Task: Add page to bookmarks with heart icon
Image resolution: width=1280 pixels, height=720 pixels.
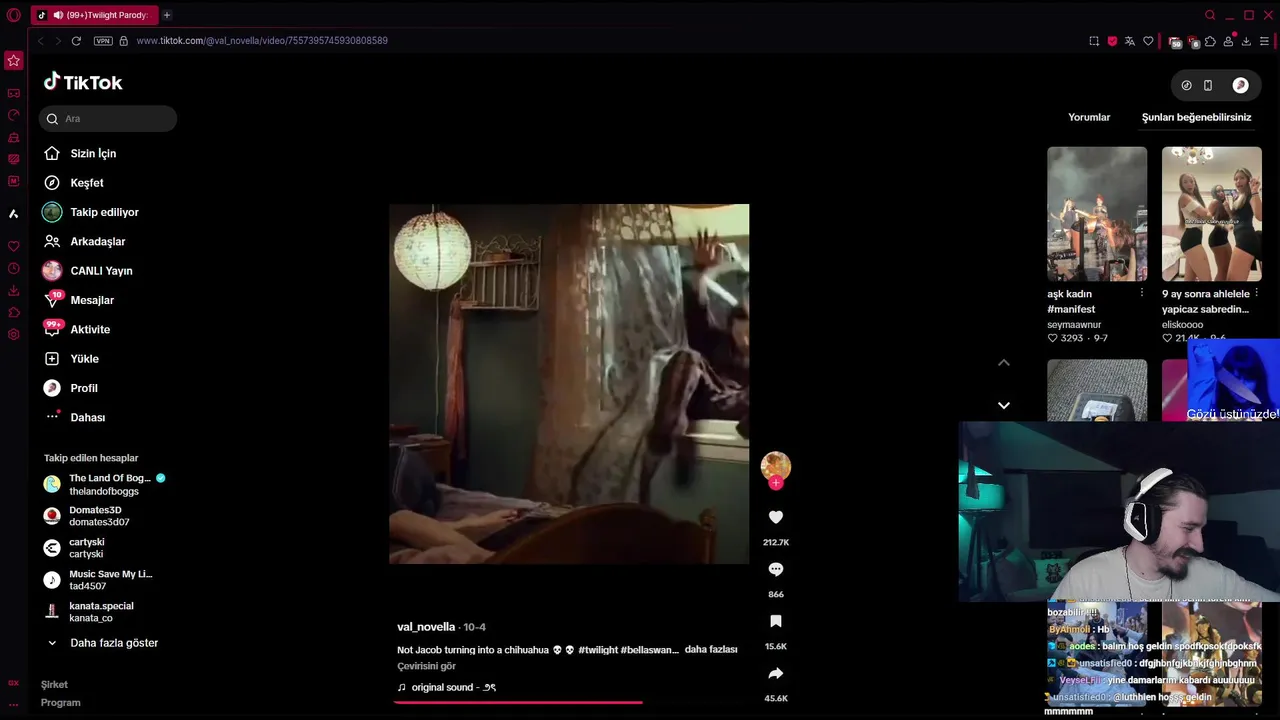Action: point(1148,41)
